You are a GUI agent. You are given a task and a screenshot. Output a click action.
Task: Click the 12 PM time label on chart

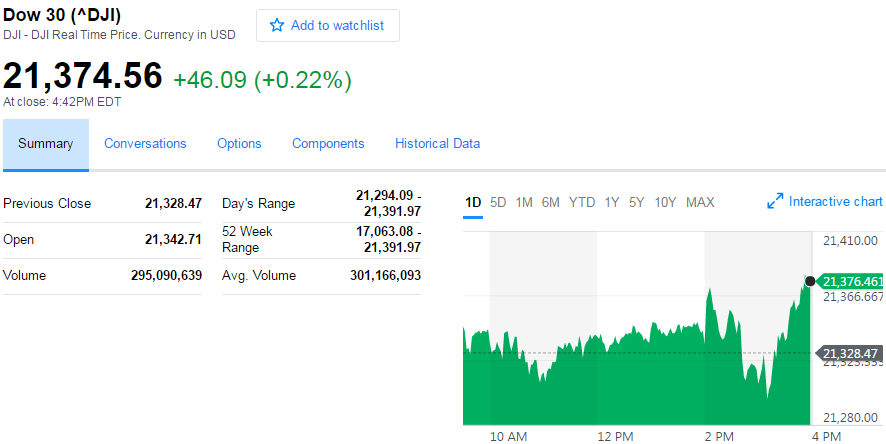[x=615, y=436]
